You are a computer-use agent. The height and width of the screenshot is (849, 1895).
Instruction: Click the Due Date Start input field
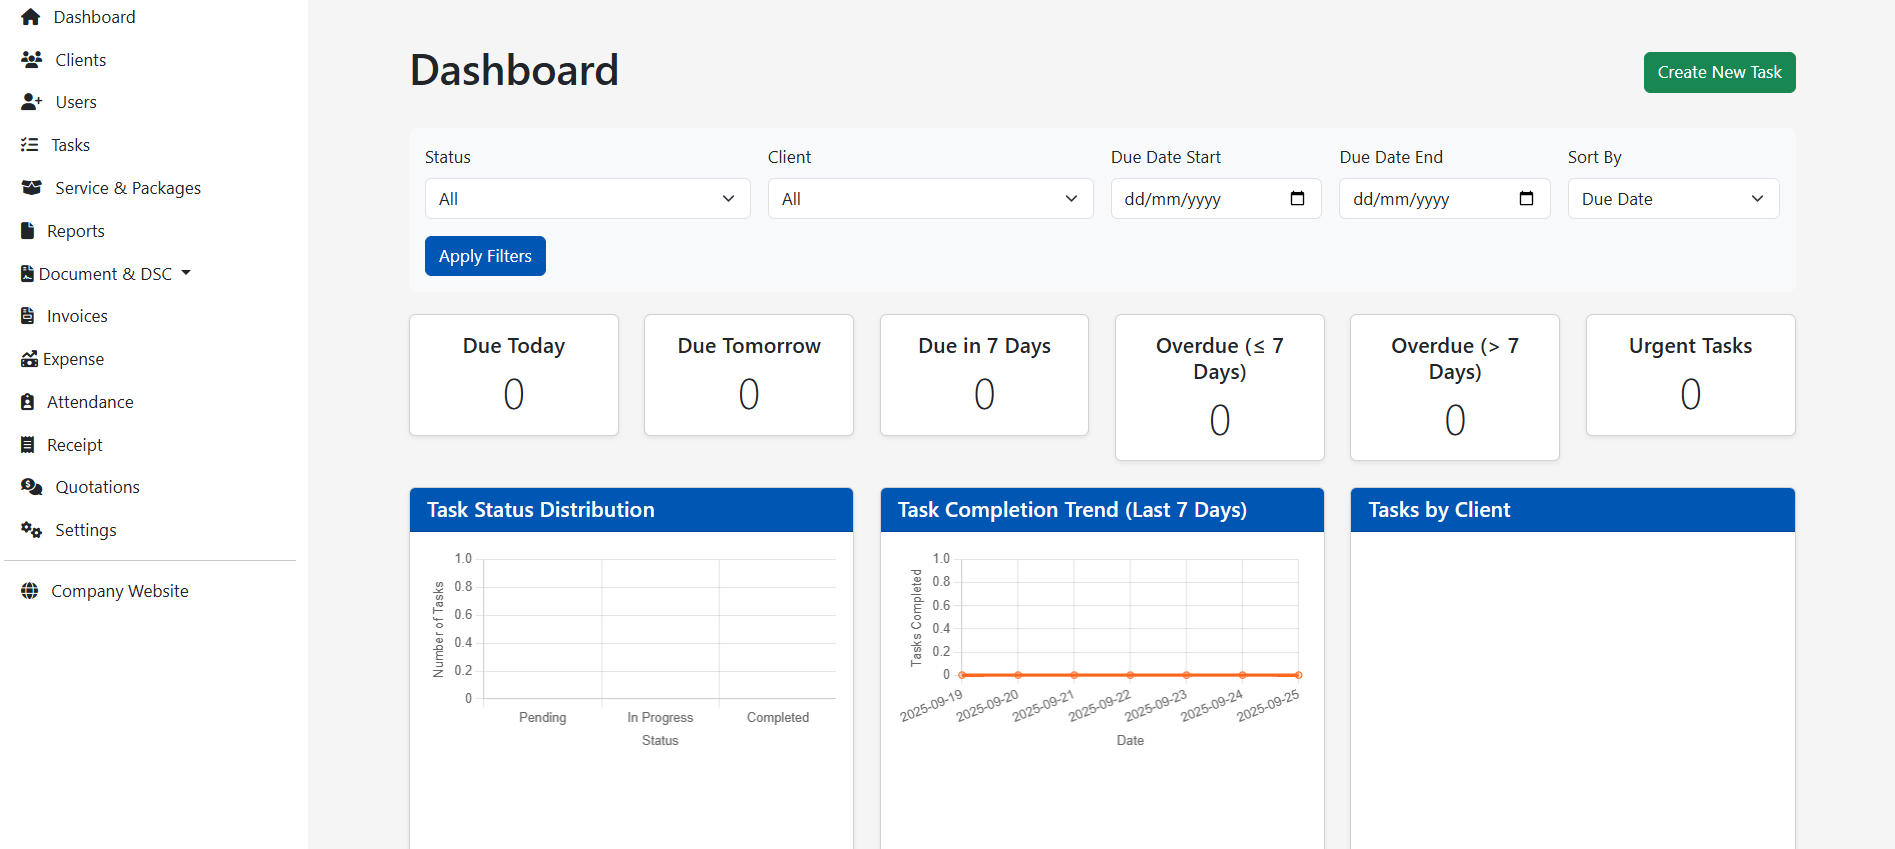coord(1195,199)
